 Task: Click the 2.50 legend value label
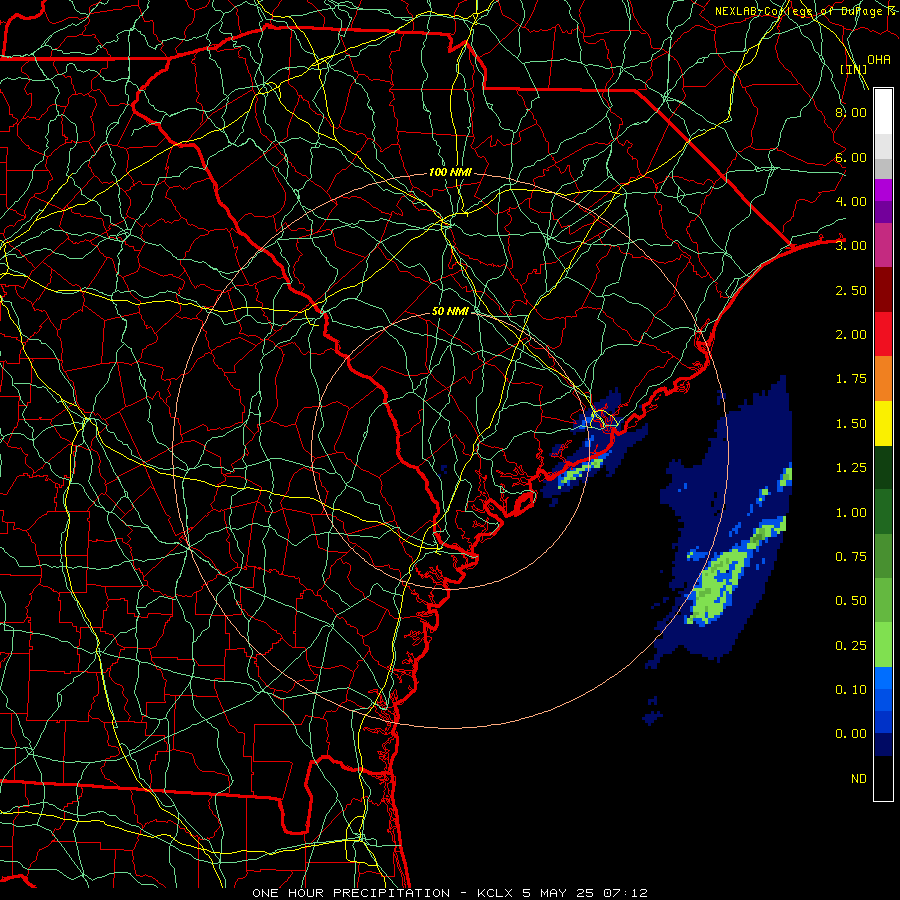coord(851,290)
